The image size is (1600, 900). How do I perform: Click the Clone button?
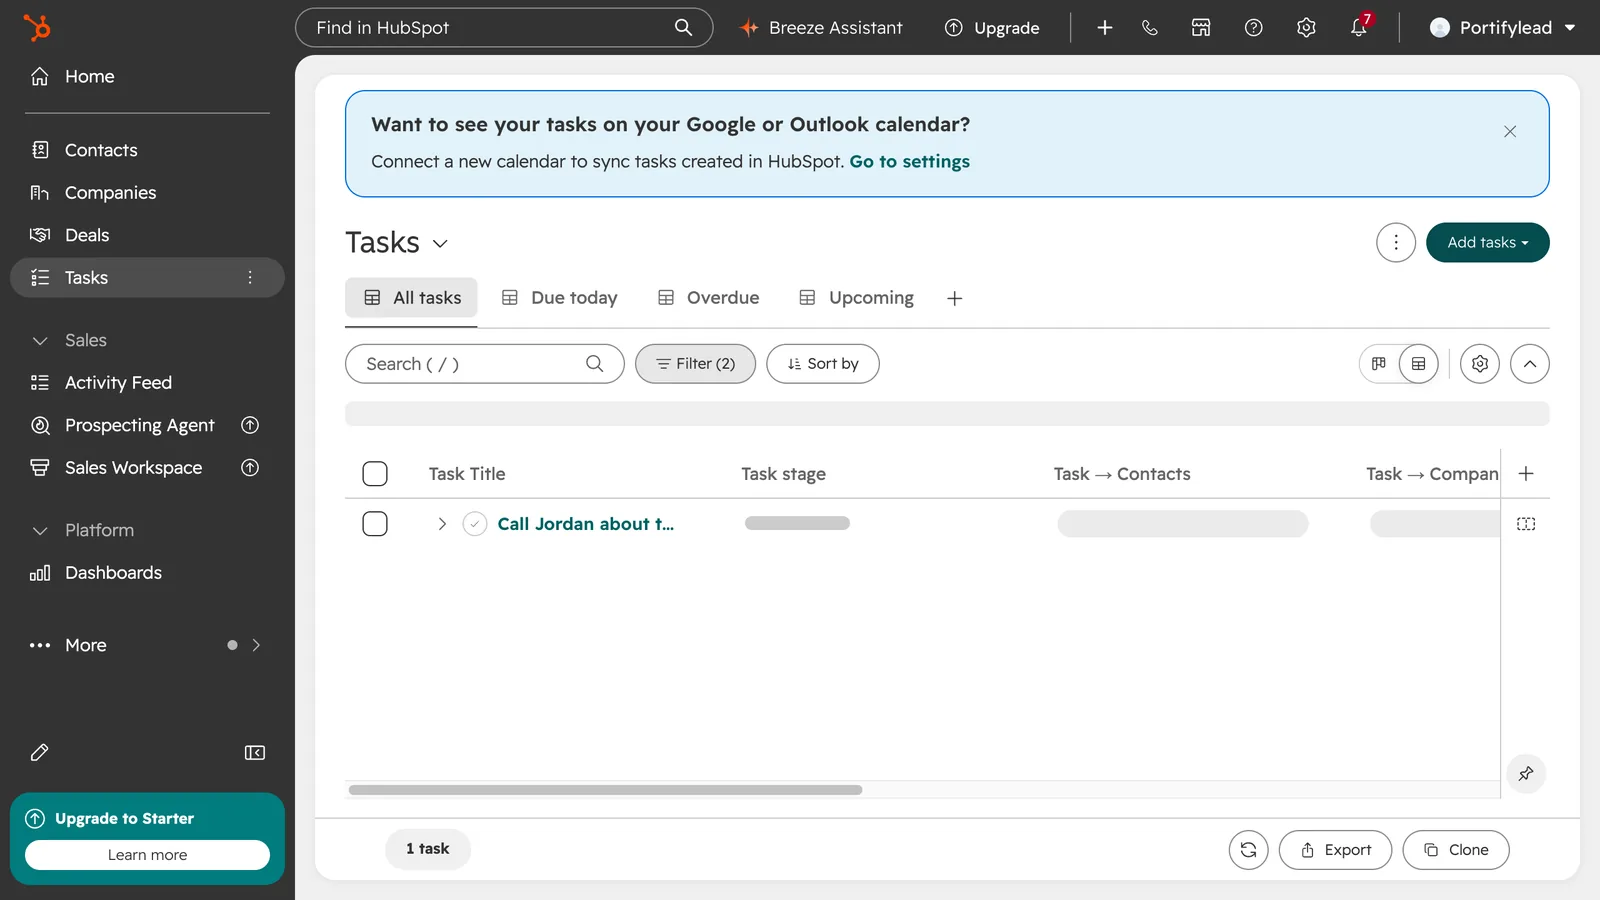pos(1456,850)
